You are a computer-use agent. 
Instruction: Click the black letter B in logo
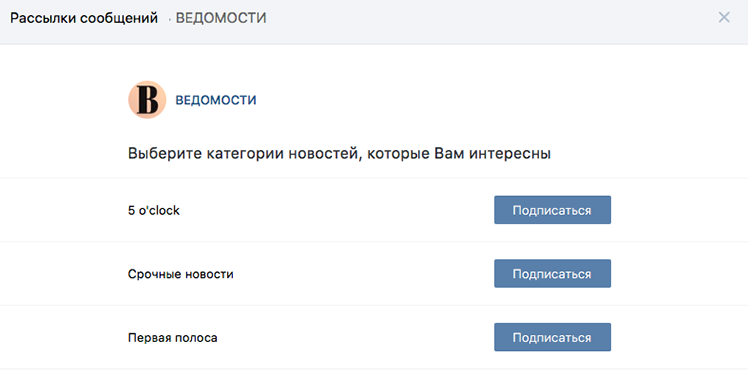(x=147, y=100)
